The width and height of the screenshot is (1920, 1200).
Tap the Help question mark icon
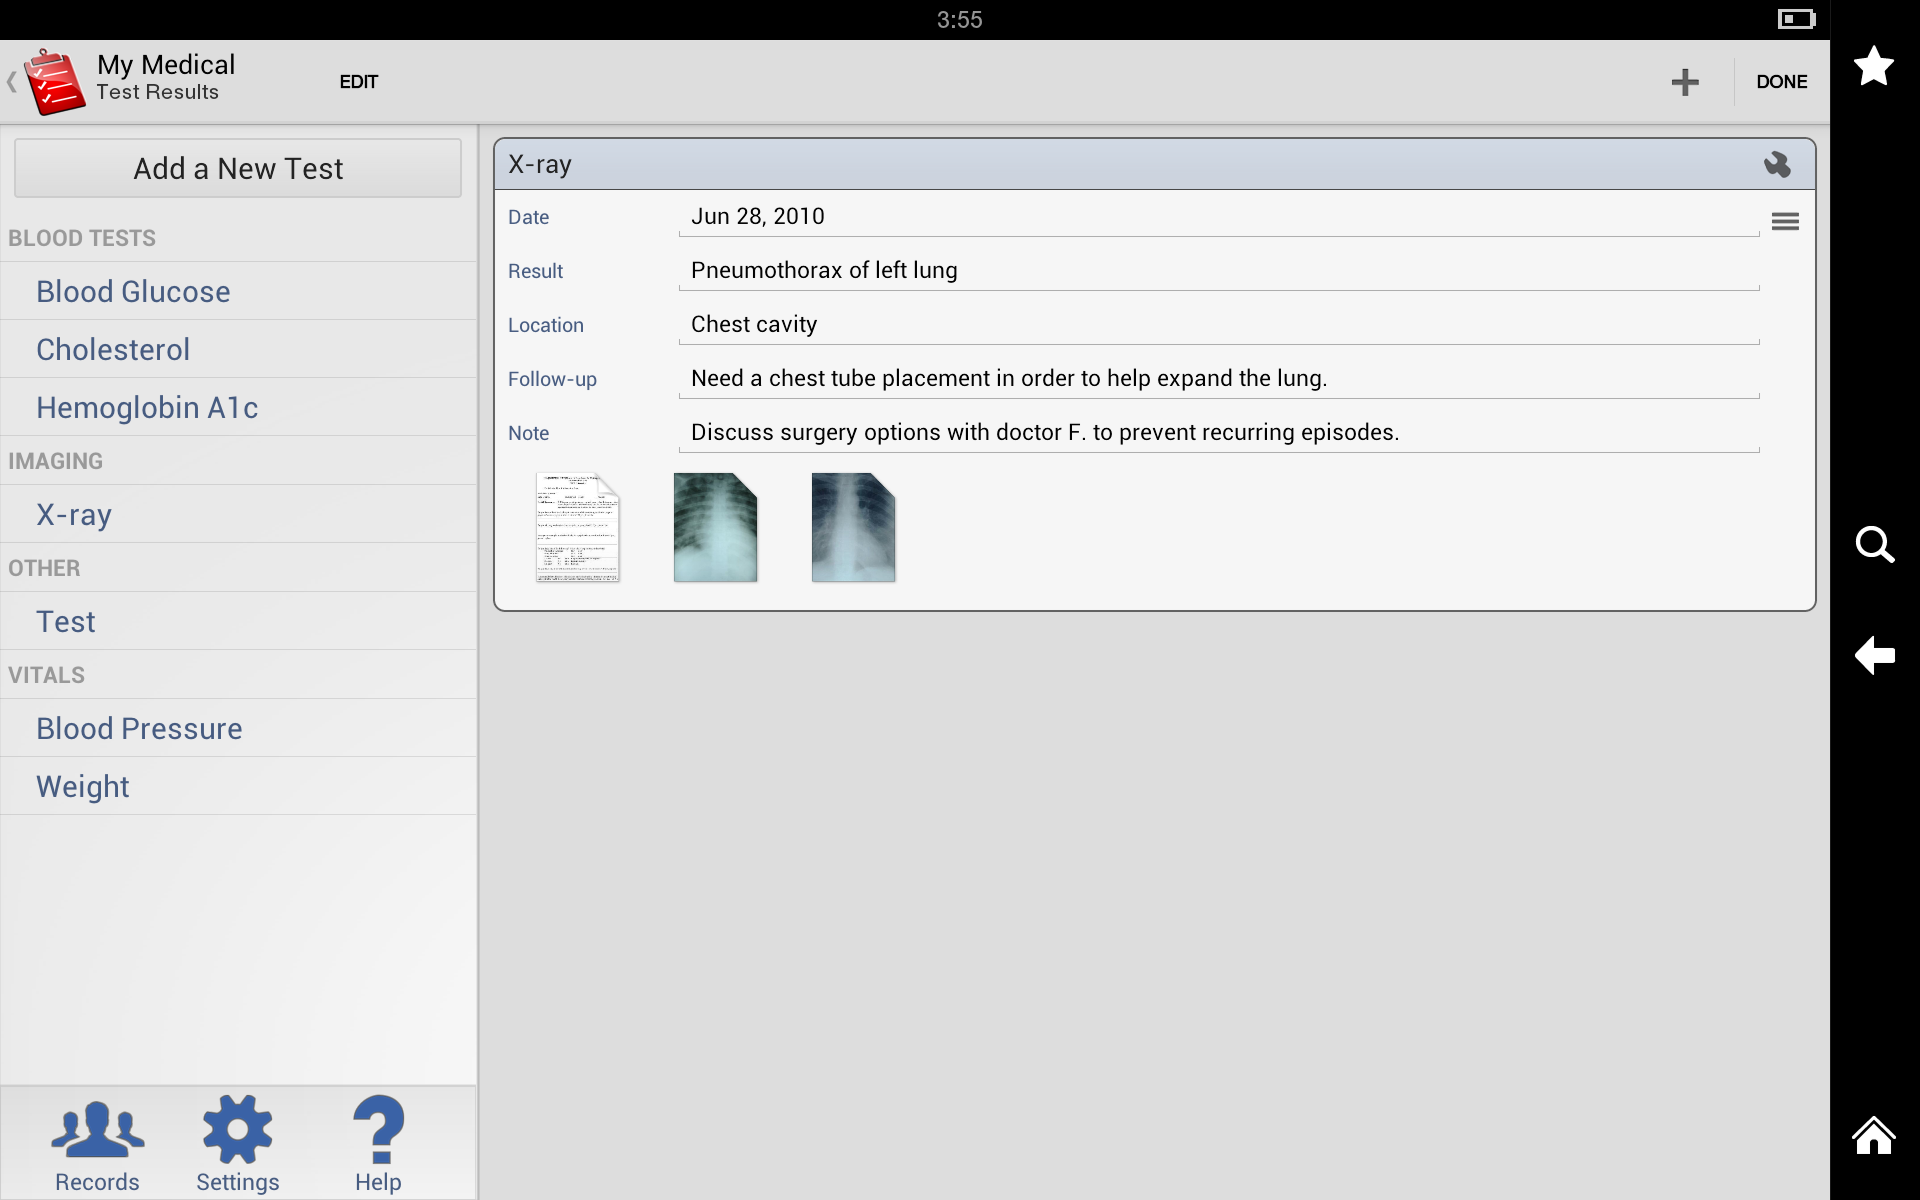pos(378,1143)
